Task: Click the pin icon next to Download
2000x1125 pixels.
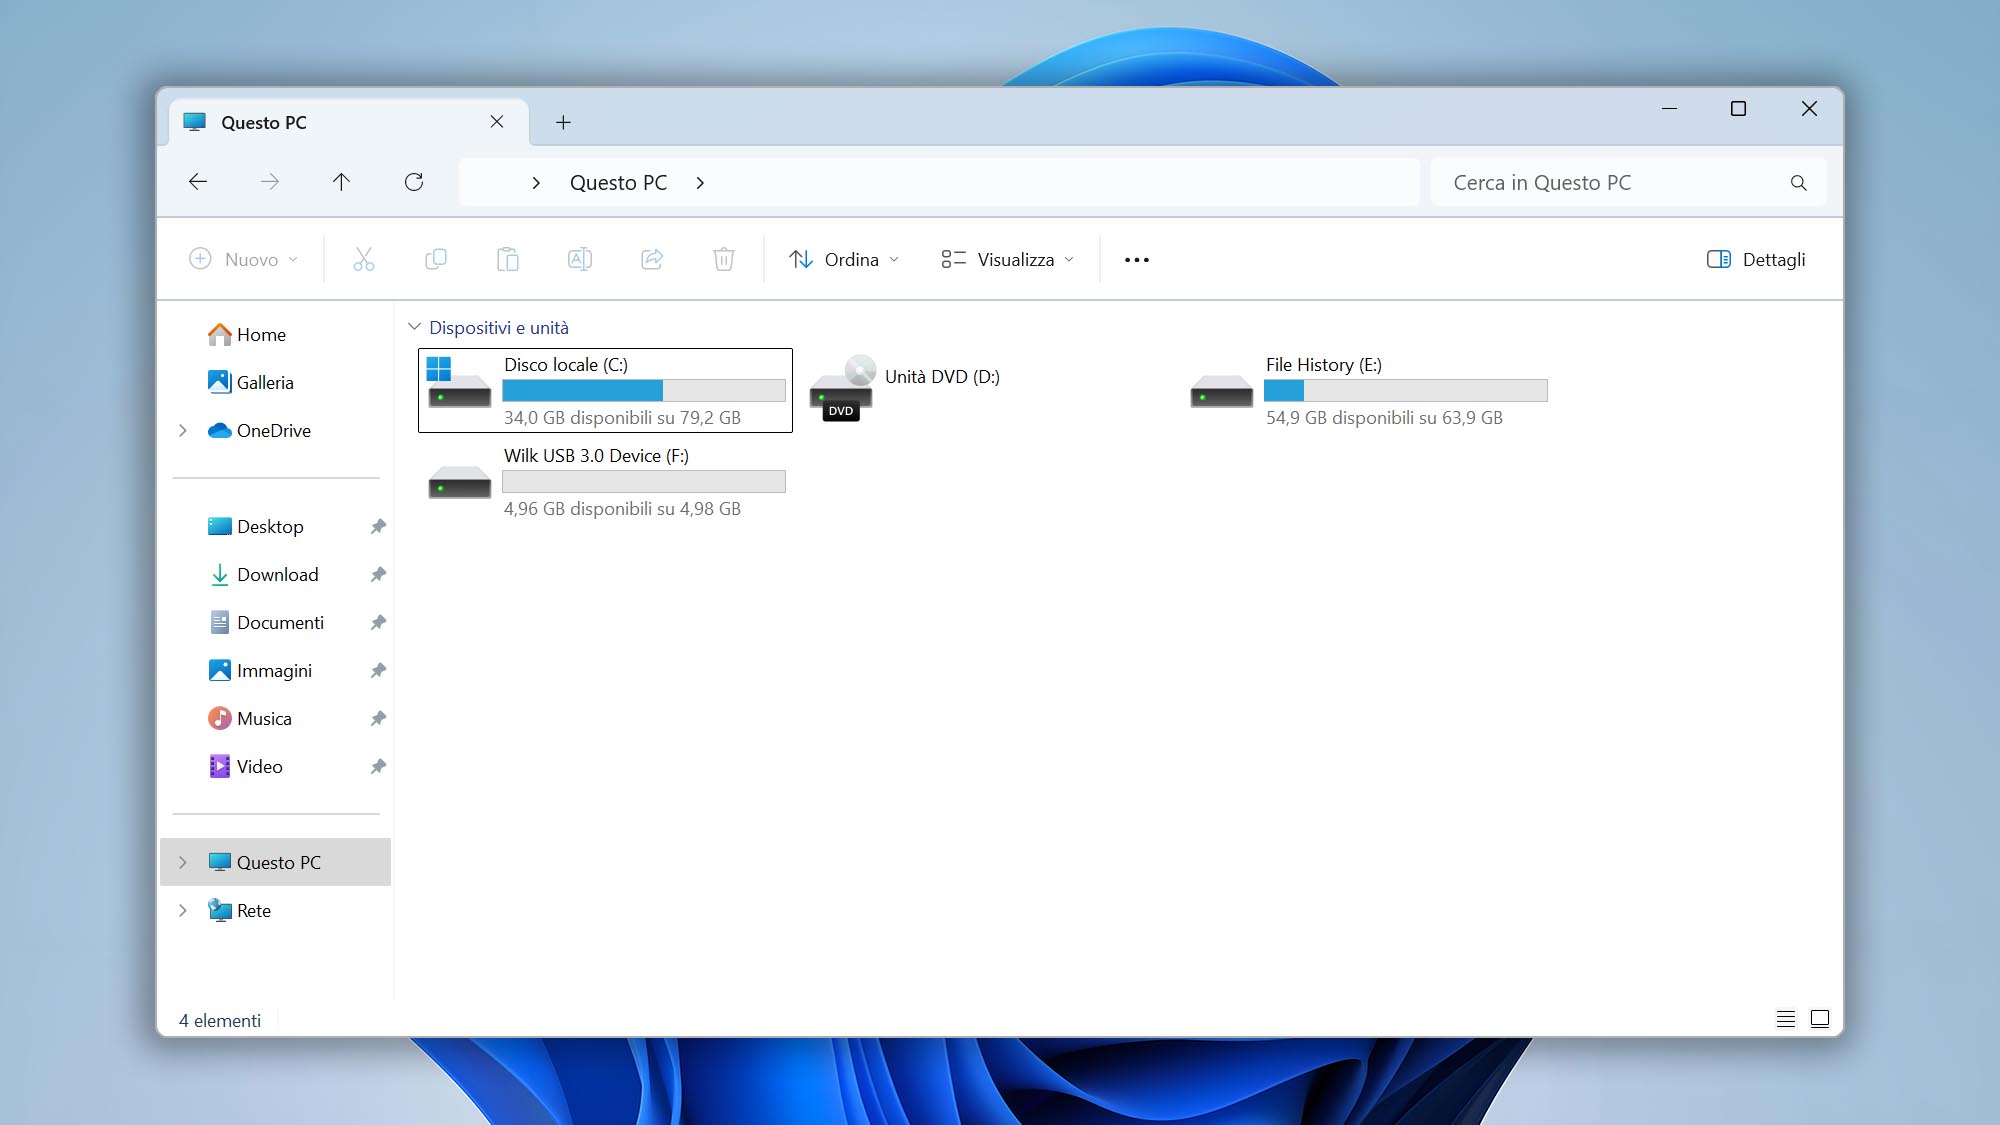Action: [378, 575]
